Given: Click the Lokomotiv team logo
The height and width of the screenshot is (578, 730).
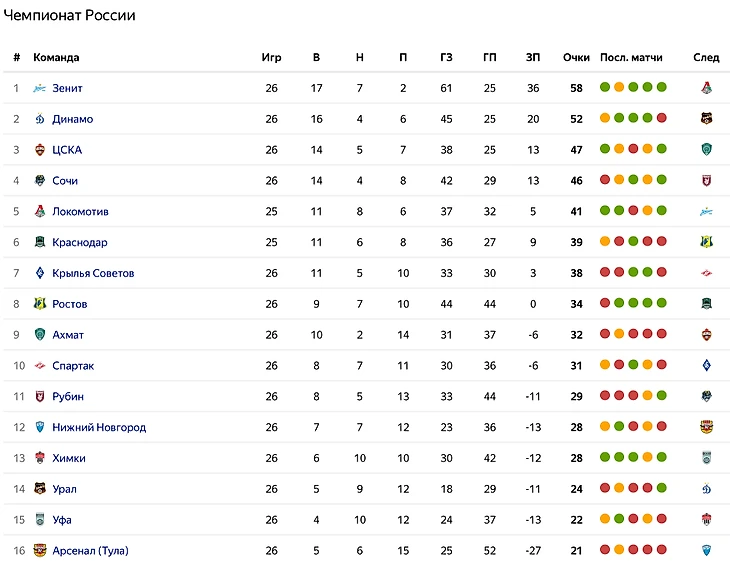Looking at the screenshot, I should (40, 212).
